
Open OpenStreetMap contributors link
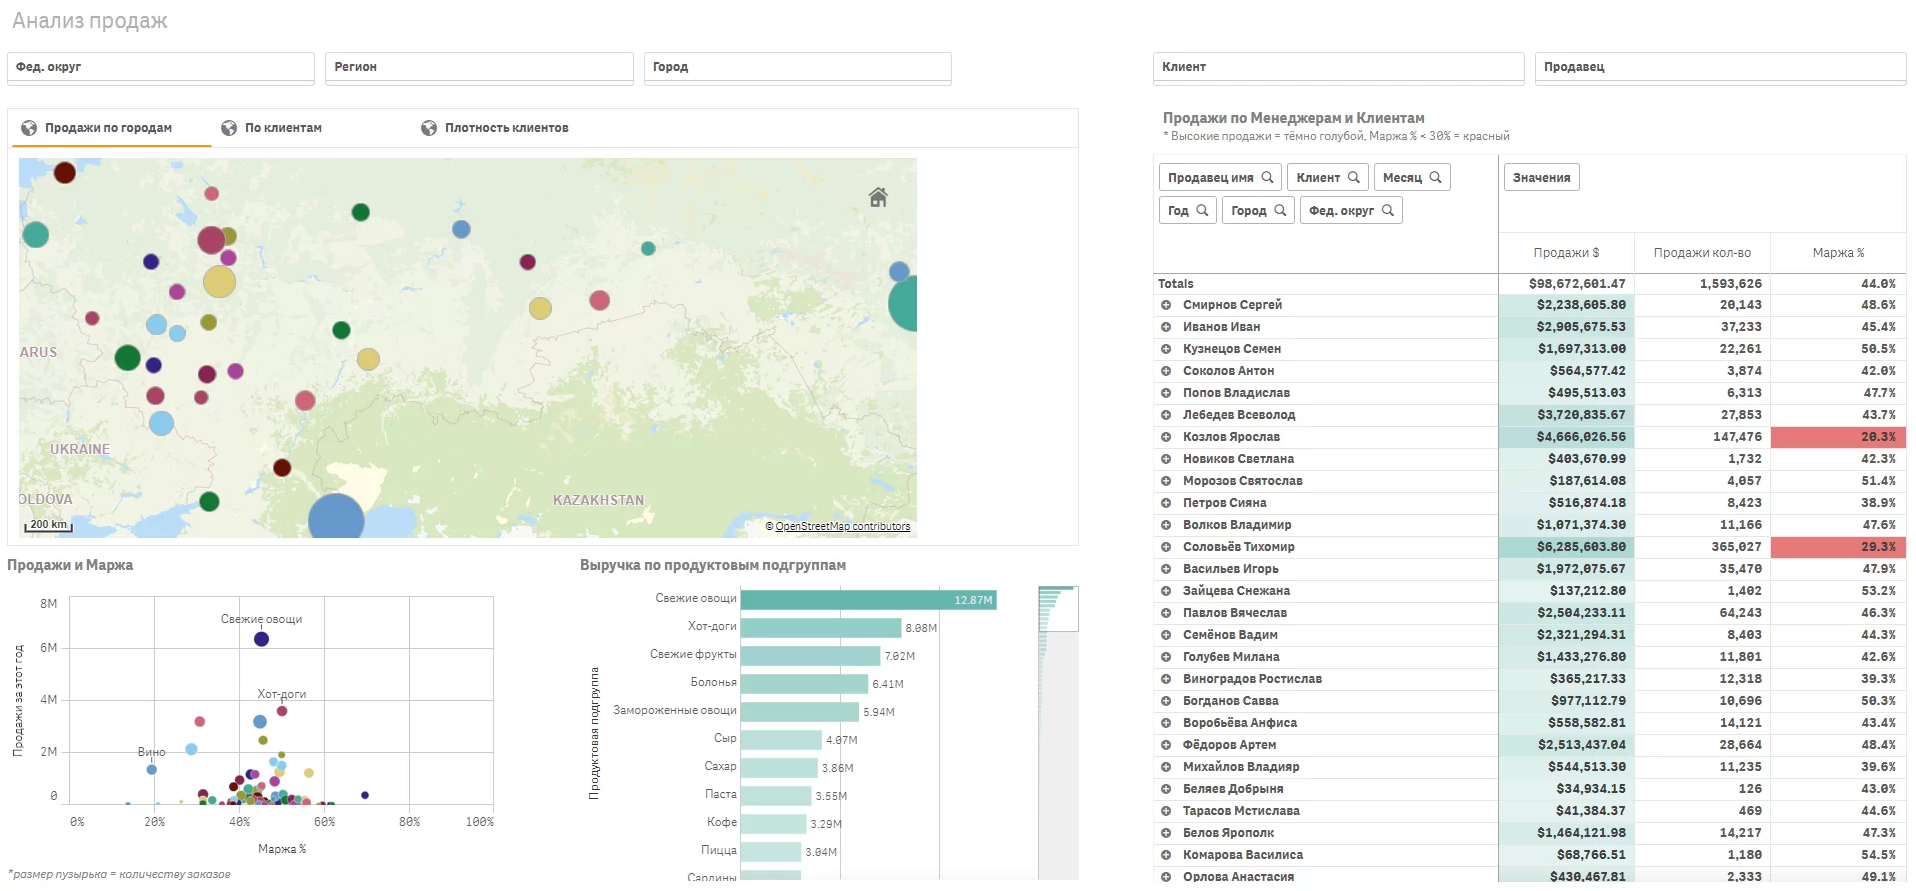(x=842, y=526)
